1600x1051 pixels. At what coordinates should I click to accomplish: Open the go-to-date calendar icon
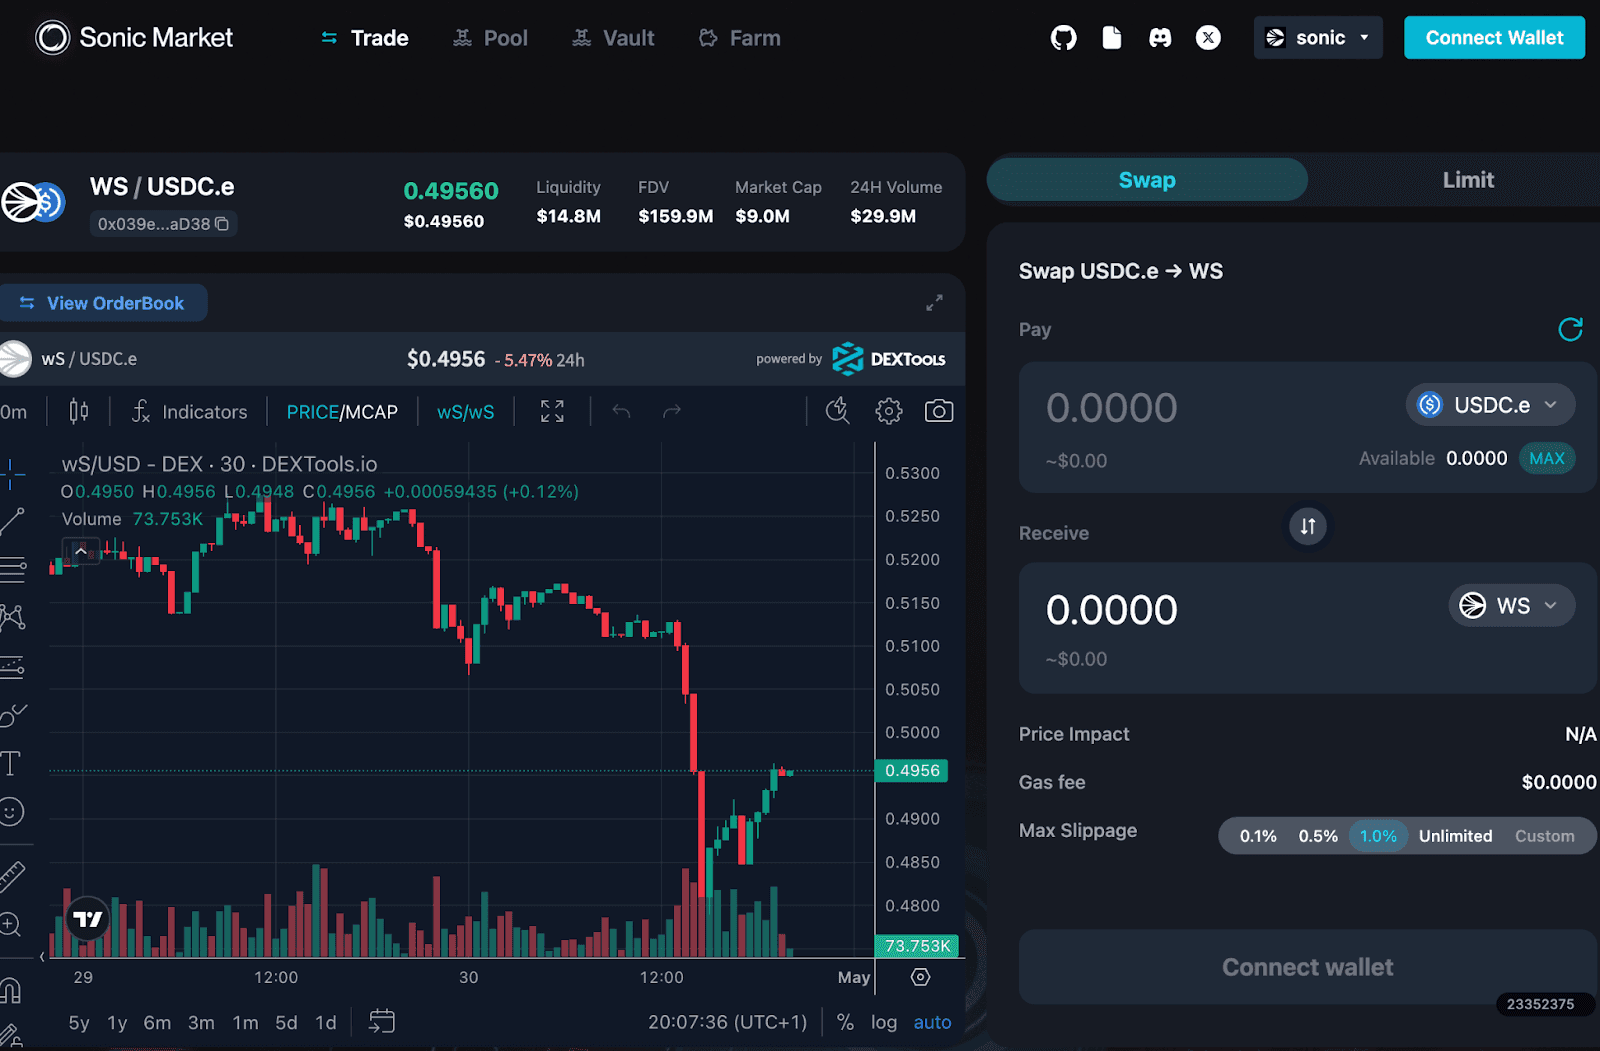(x=382, y=1021)
